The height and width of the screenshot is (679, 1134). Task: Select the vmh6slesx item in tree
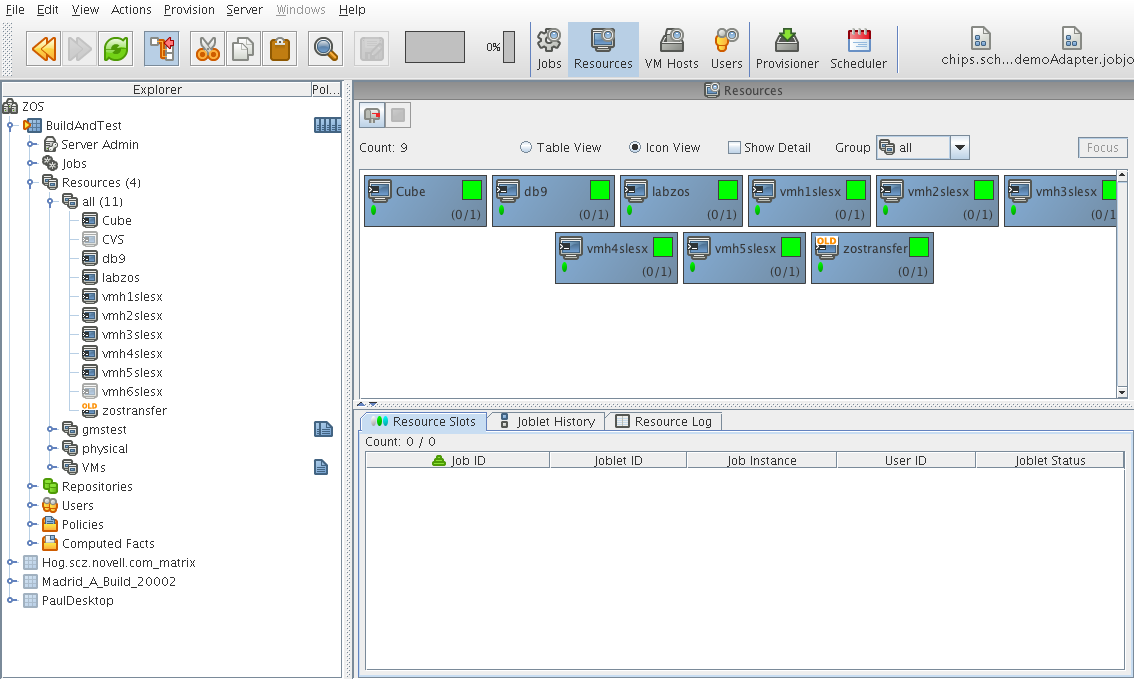pyautogui.click(x=132, y=392)
